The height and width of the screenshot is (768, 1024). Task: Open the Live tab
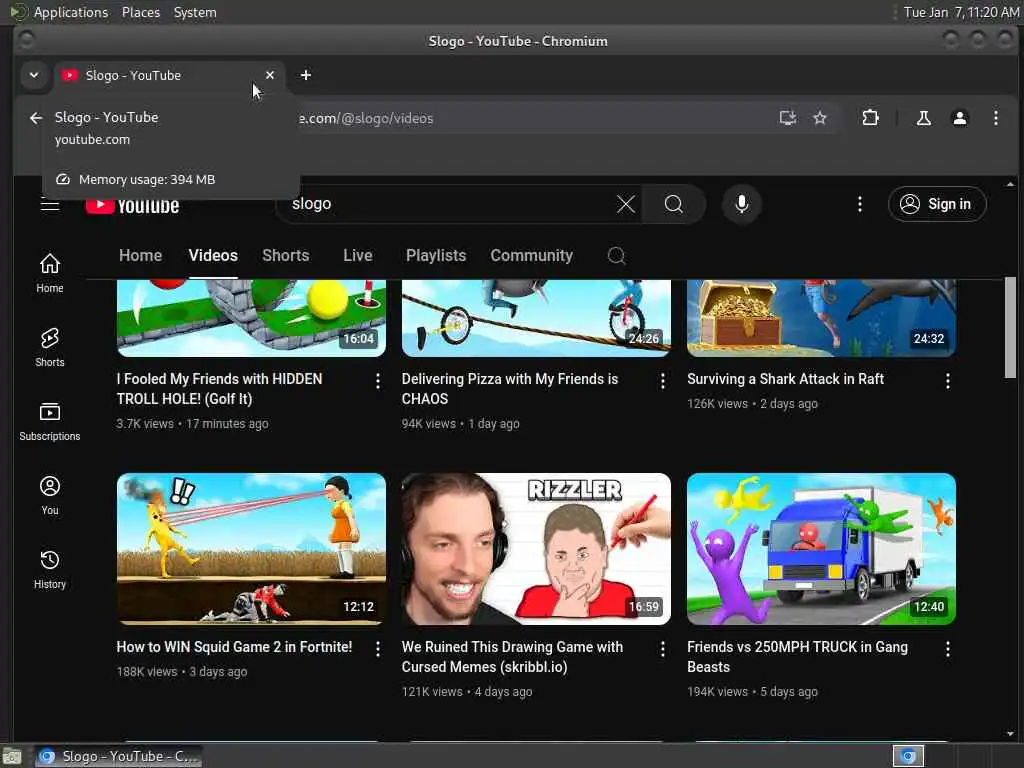[357, 255]
